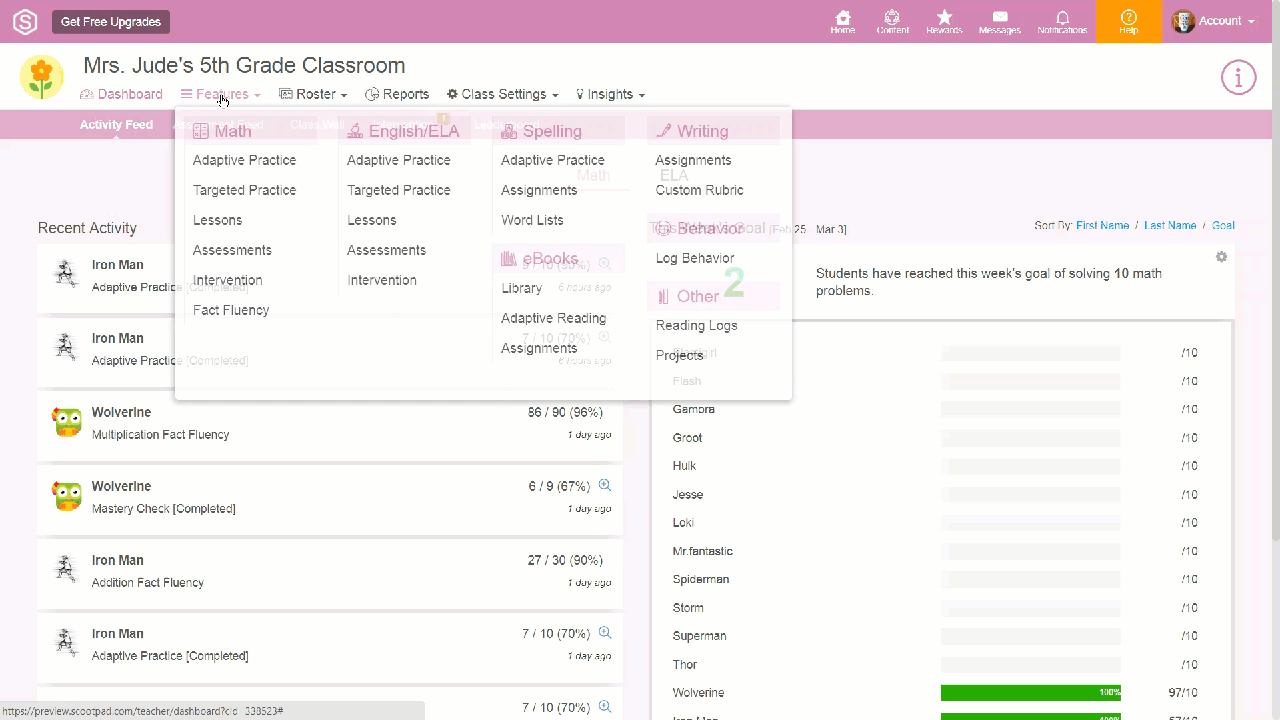Go to Home via house icon
This screenshot has height=720, width=1280.
pos(843,22)
